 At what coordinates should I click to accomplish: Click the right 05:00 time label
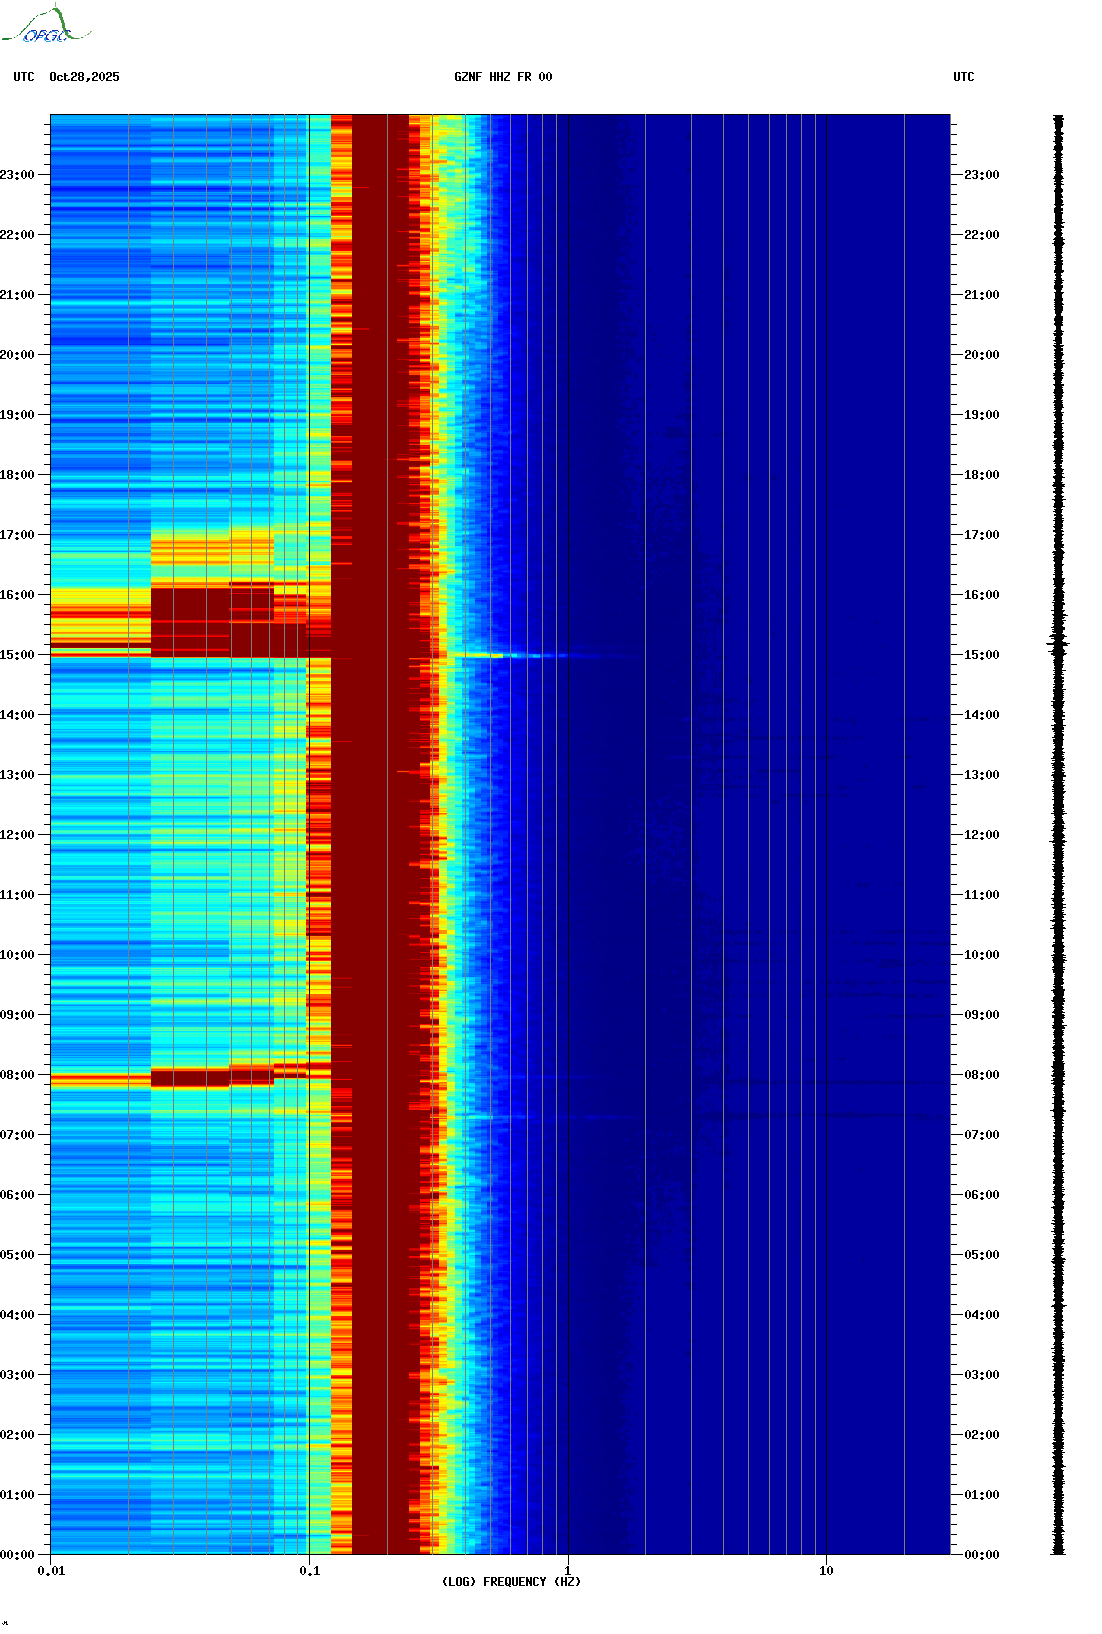click(982, 1255)
